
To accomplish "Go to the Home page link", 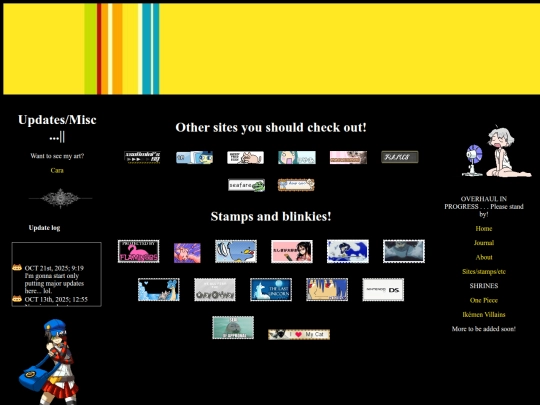I will [484, 228].
